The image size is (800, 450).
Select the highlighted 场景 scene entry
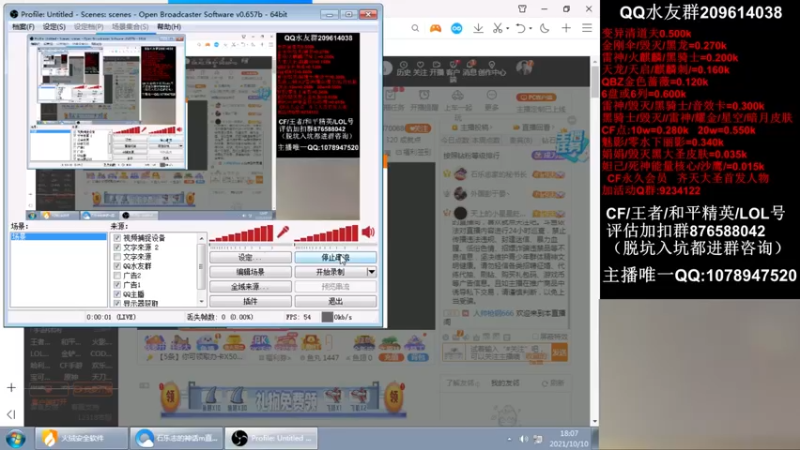[x=58, y=237]
